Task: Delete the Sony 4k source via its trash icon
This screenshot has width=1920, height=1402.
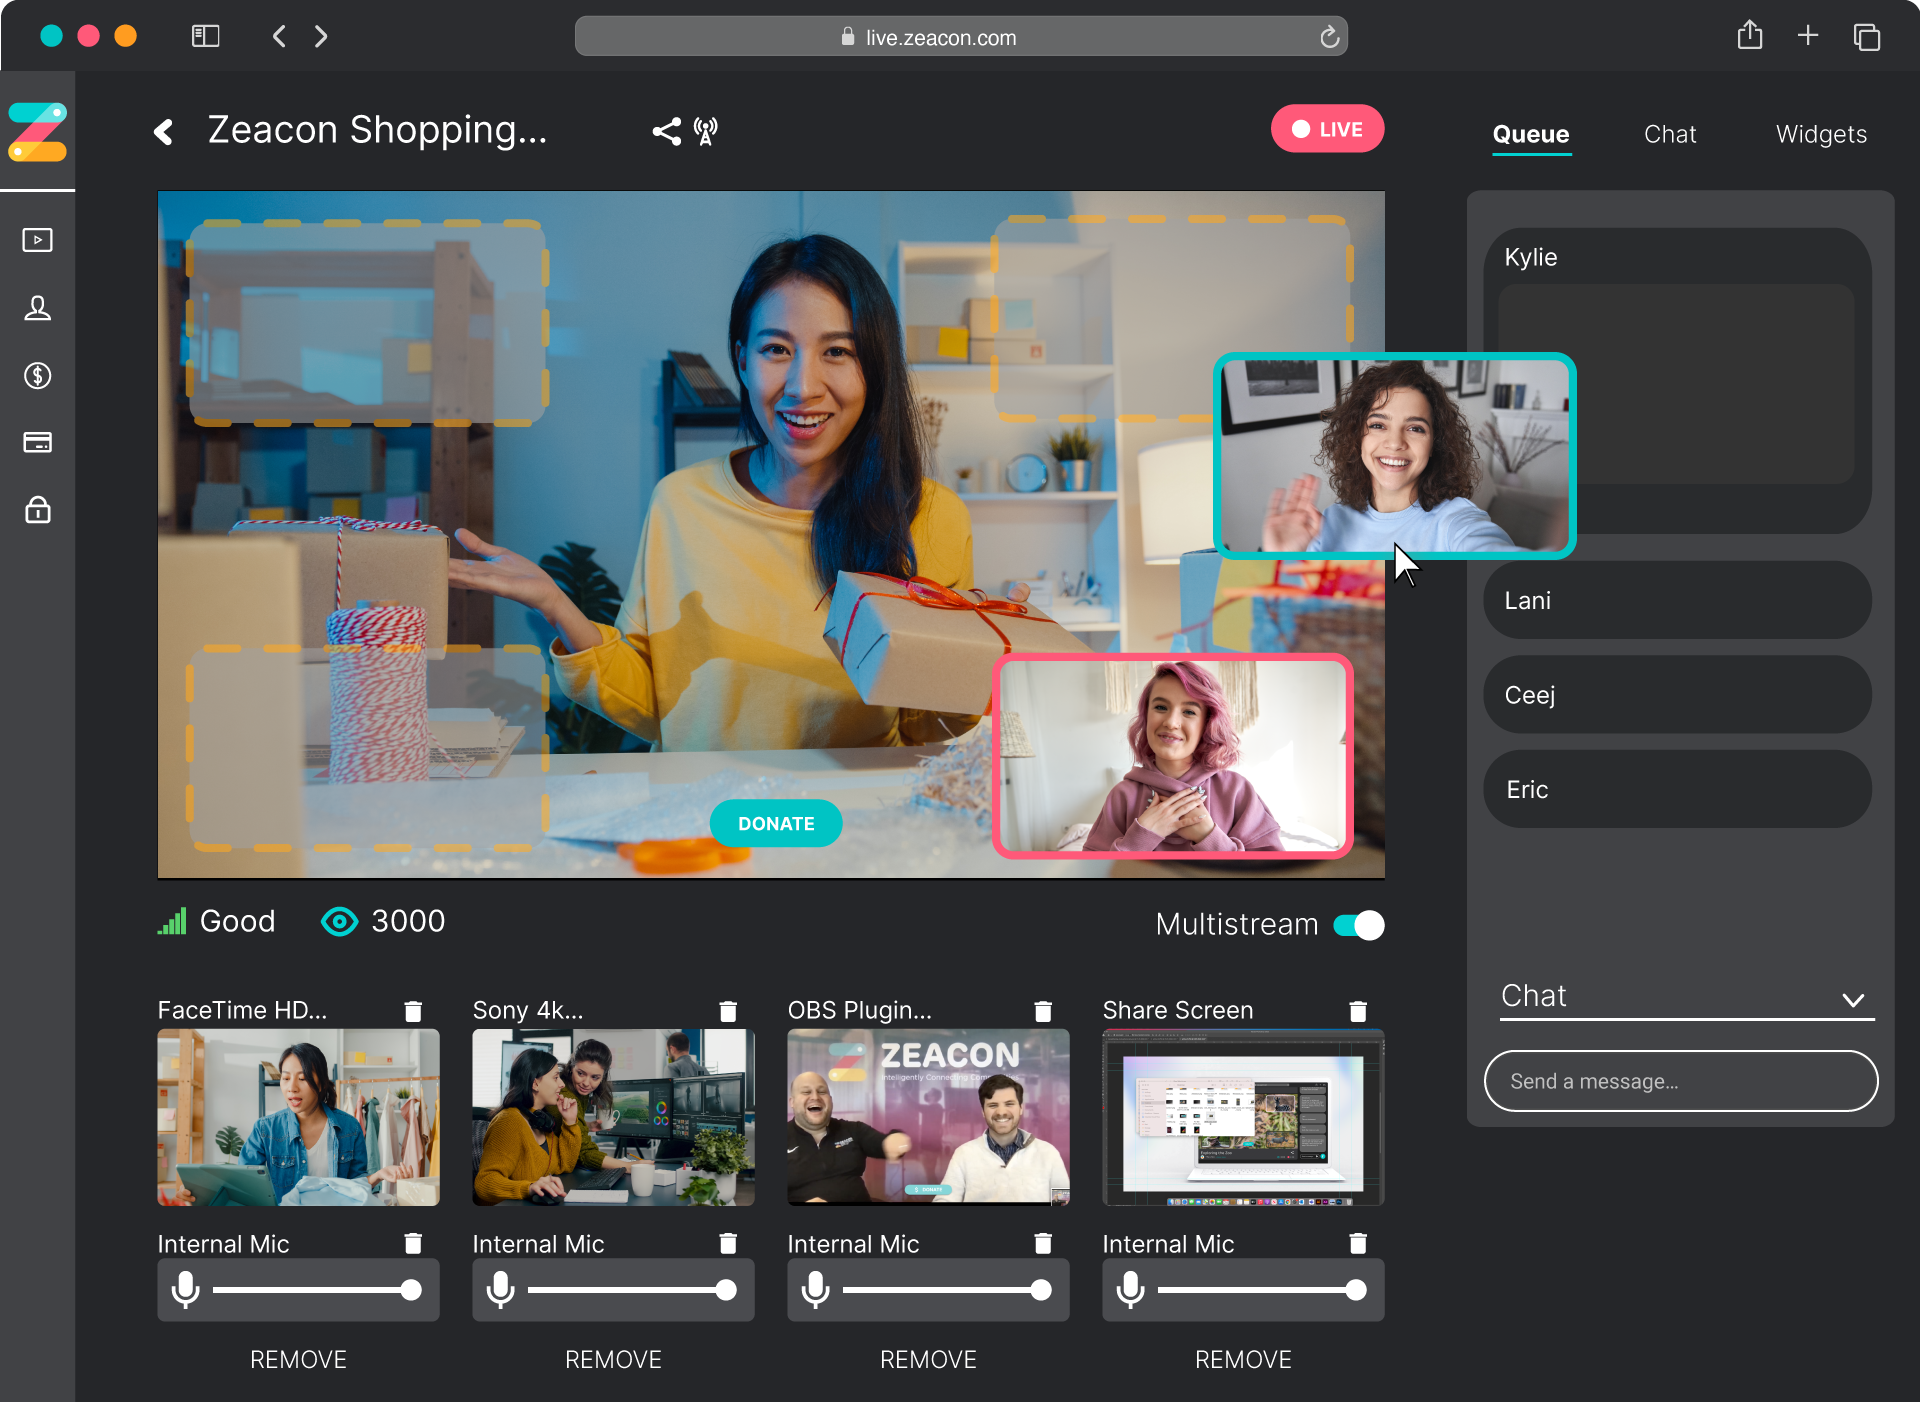Action: 728,1011
